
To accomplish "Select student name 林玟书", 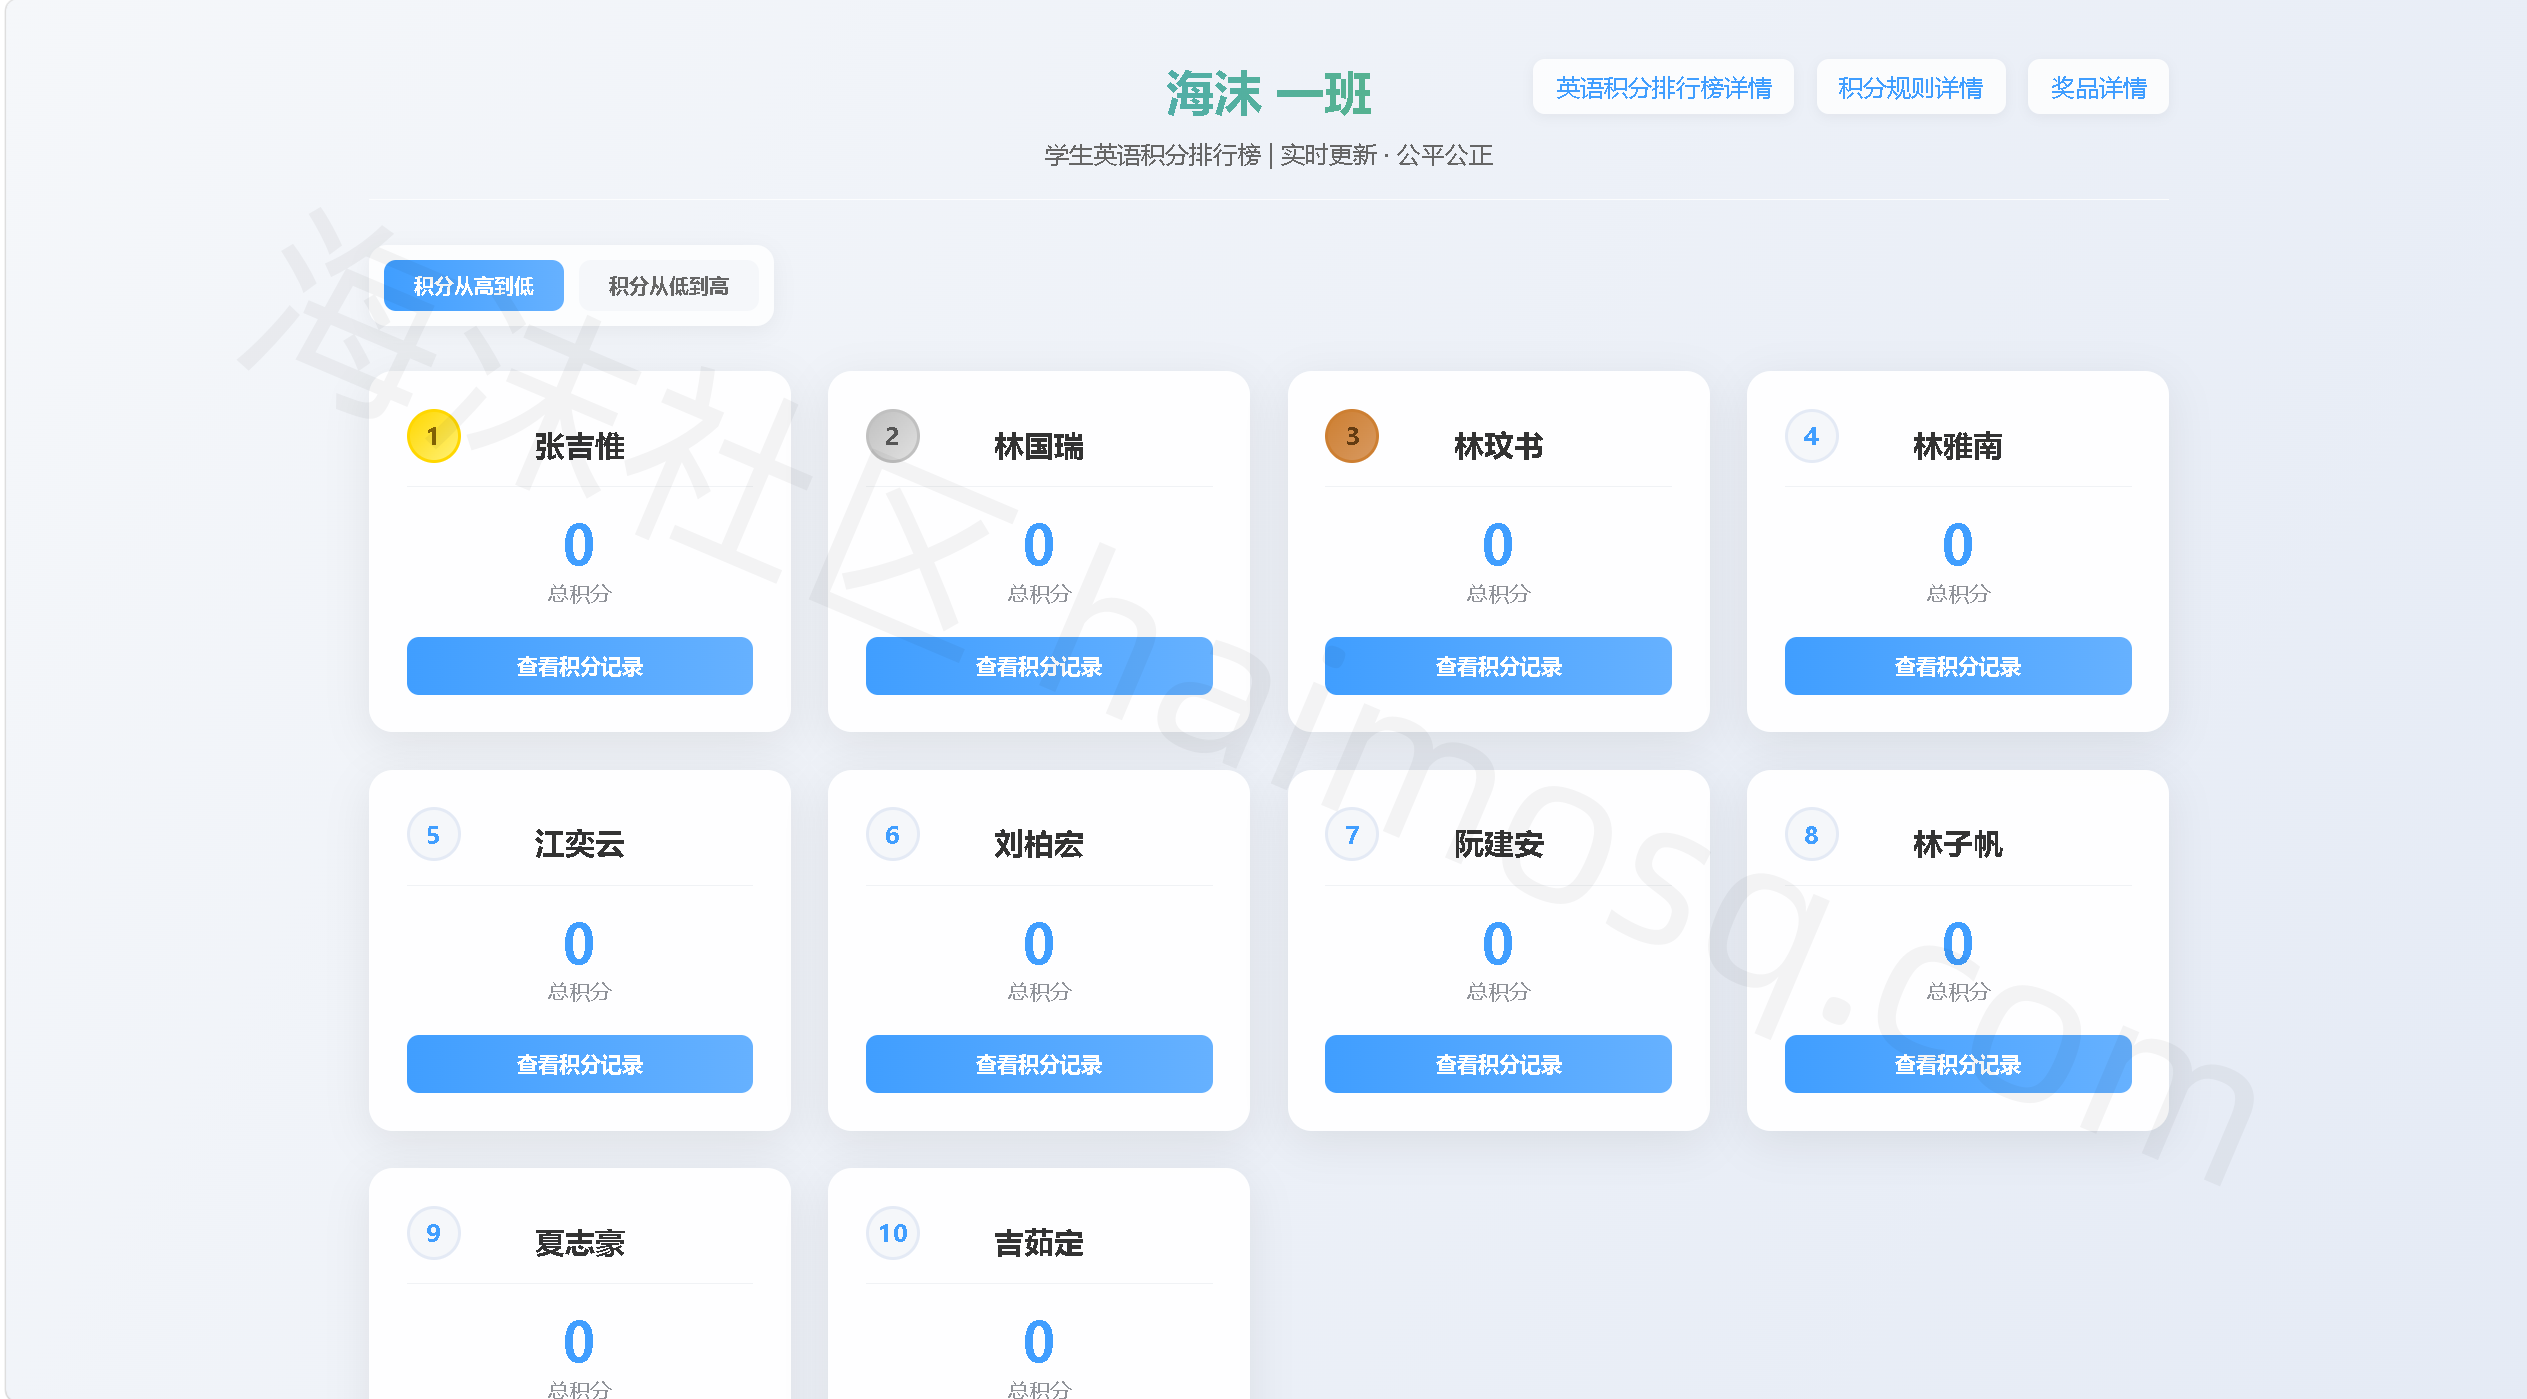I will pyautogui.click(x=1498, y=446).
